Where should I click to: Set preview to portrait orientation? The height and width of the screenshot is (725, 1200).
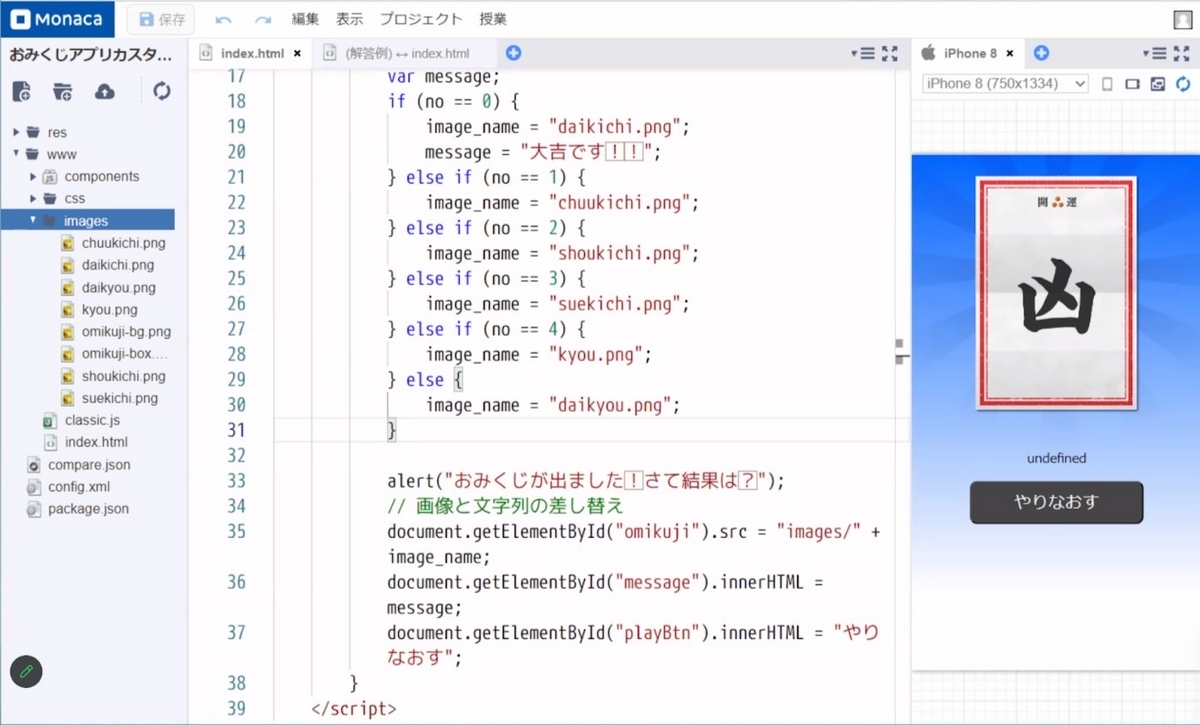[1107, 84]
